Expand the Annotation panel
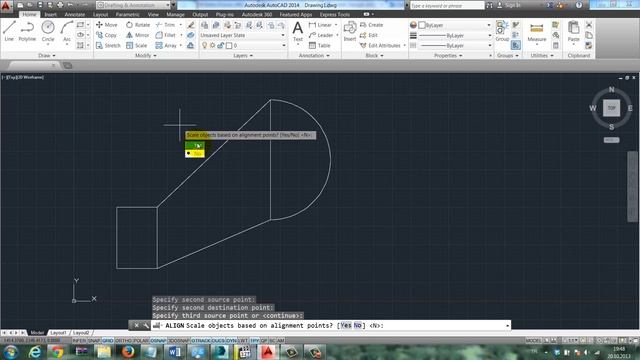Viewport: 640px width, 360px height. click(314, 56)
